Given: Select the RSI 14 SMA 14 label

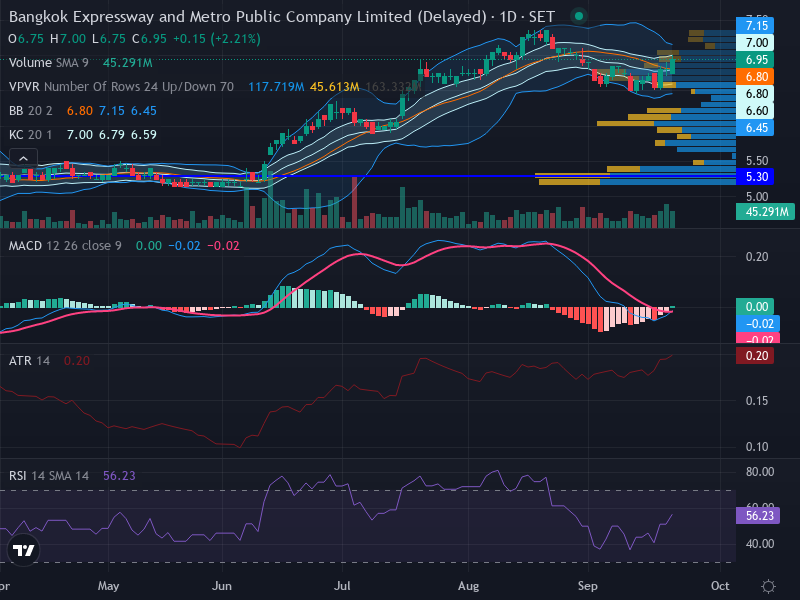Looking at the screenshot, I should tap(48, 476).
